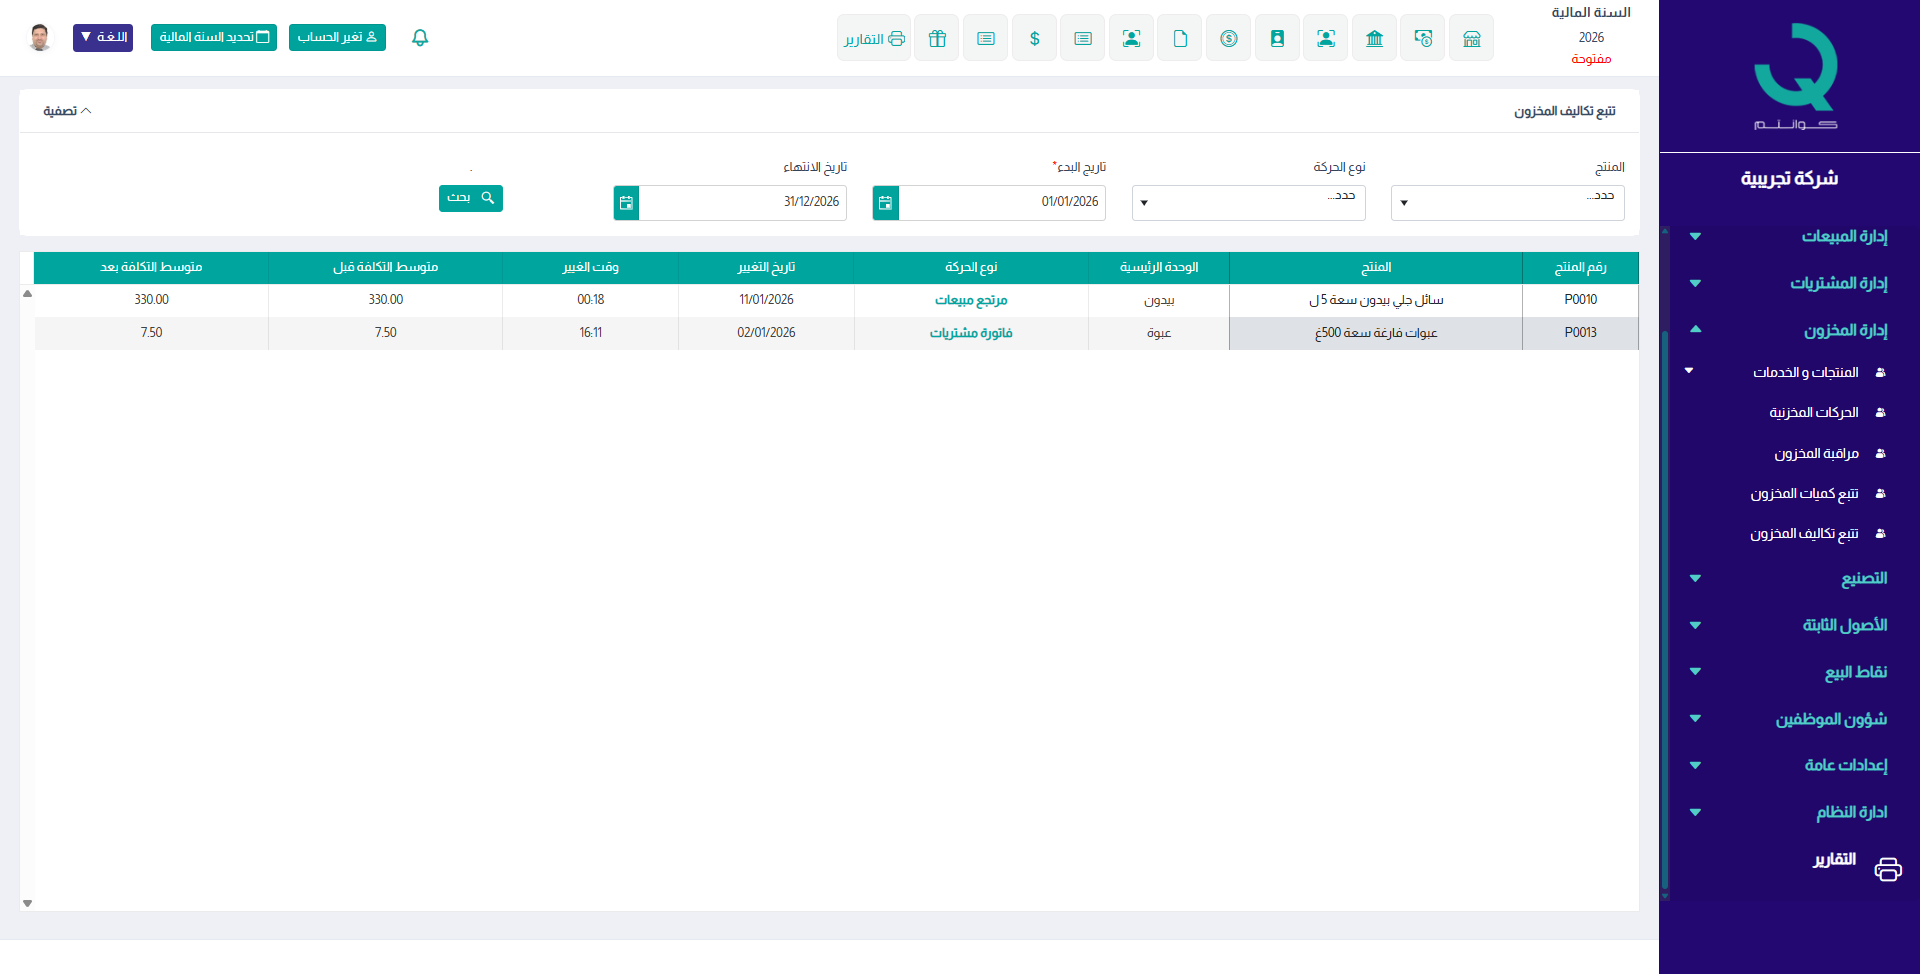This screenshot has width=1920, height=976.
Task: Click the gift box icon
Action: [x=937, y=39]
